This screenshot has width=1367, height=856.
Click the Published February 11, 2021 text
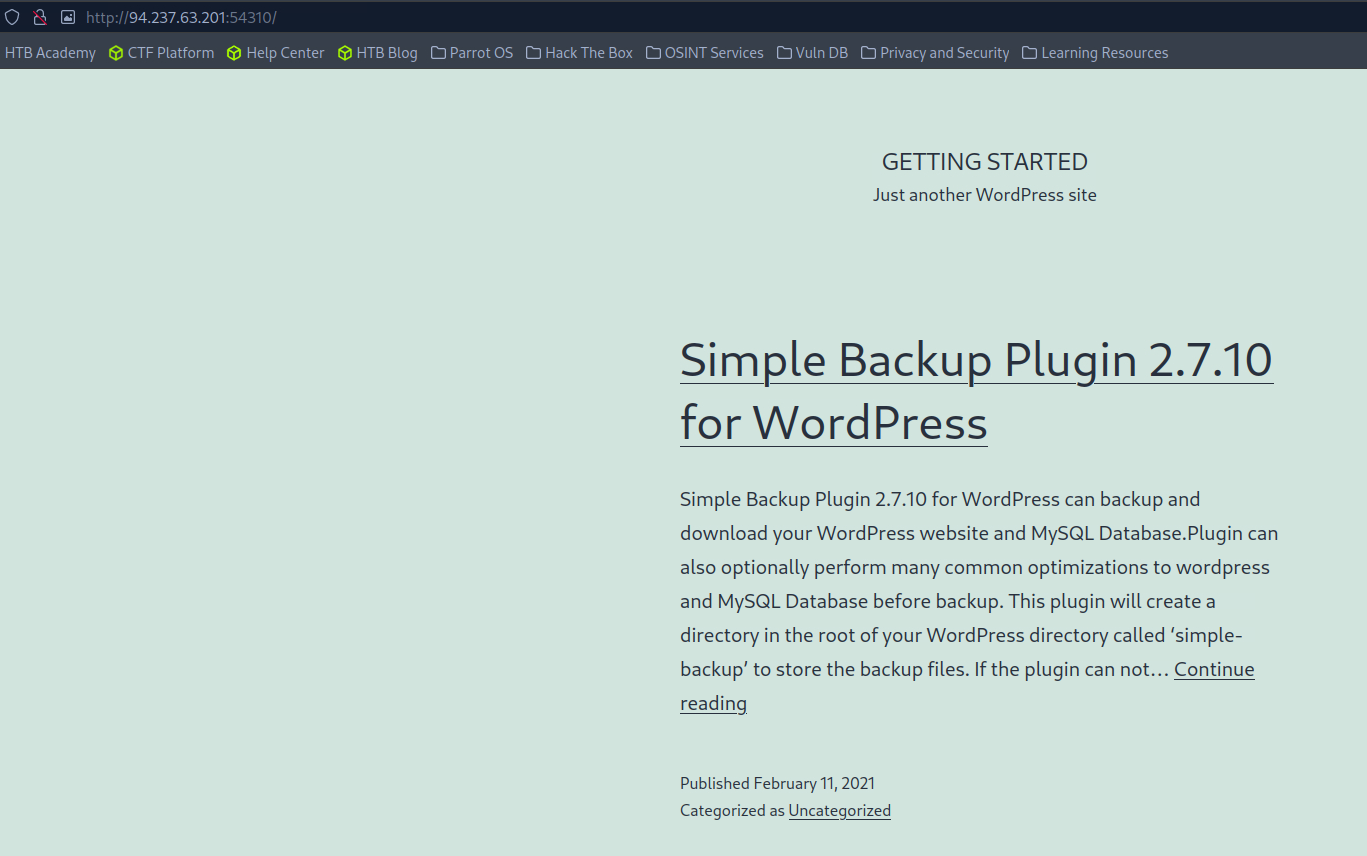[x=777, y=783]
